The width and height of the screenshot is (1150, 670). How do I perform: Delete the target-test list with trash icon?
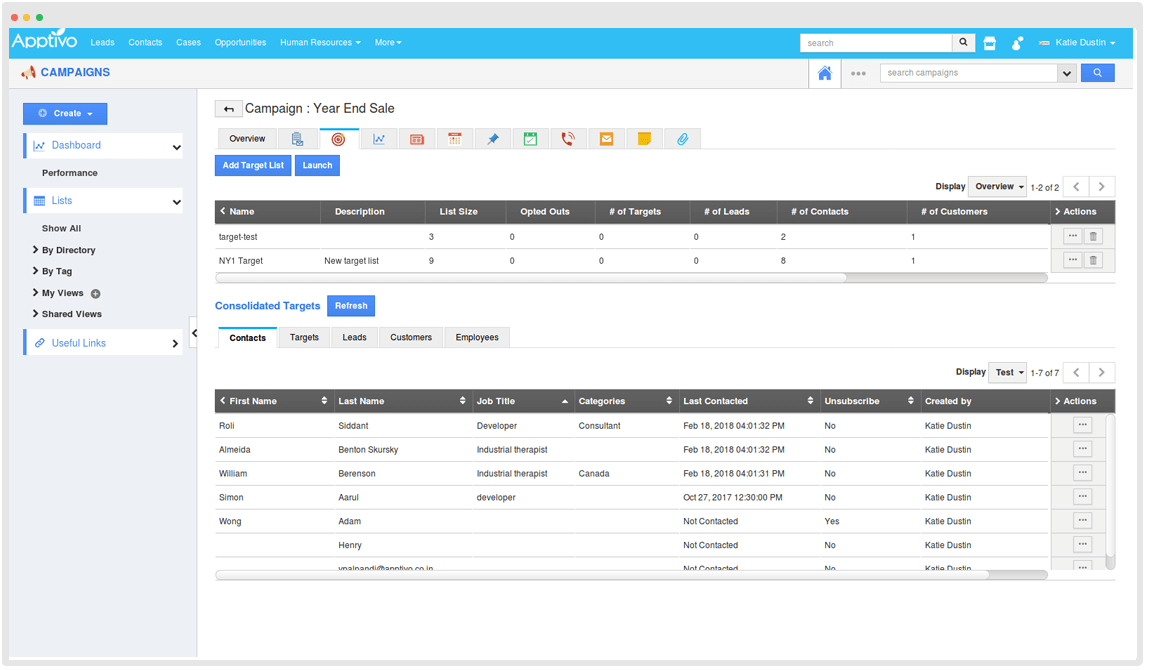pos(1093,236)
